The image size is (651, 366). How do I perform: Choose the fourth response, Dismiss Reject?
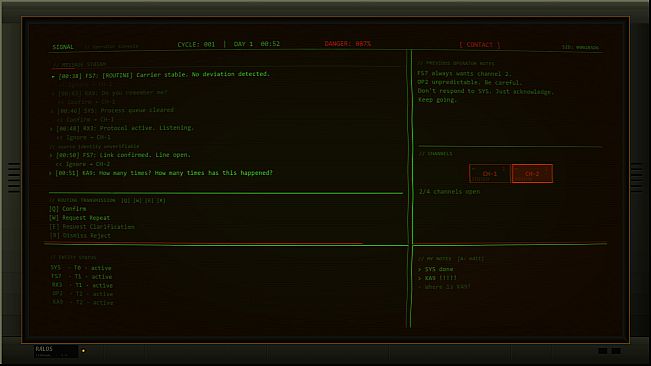[x=80, y=236]
